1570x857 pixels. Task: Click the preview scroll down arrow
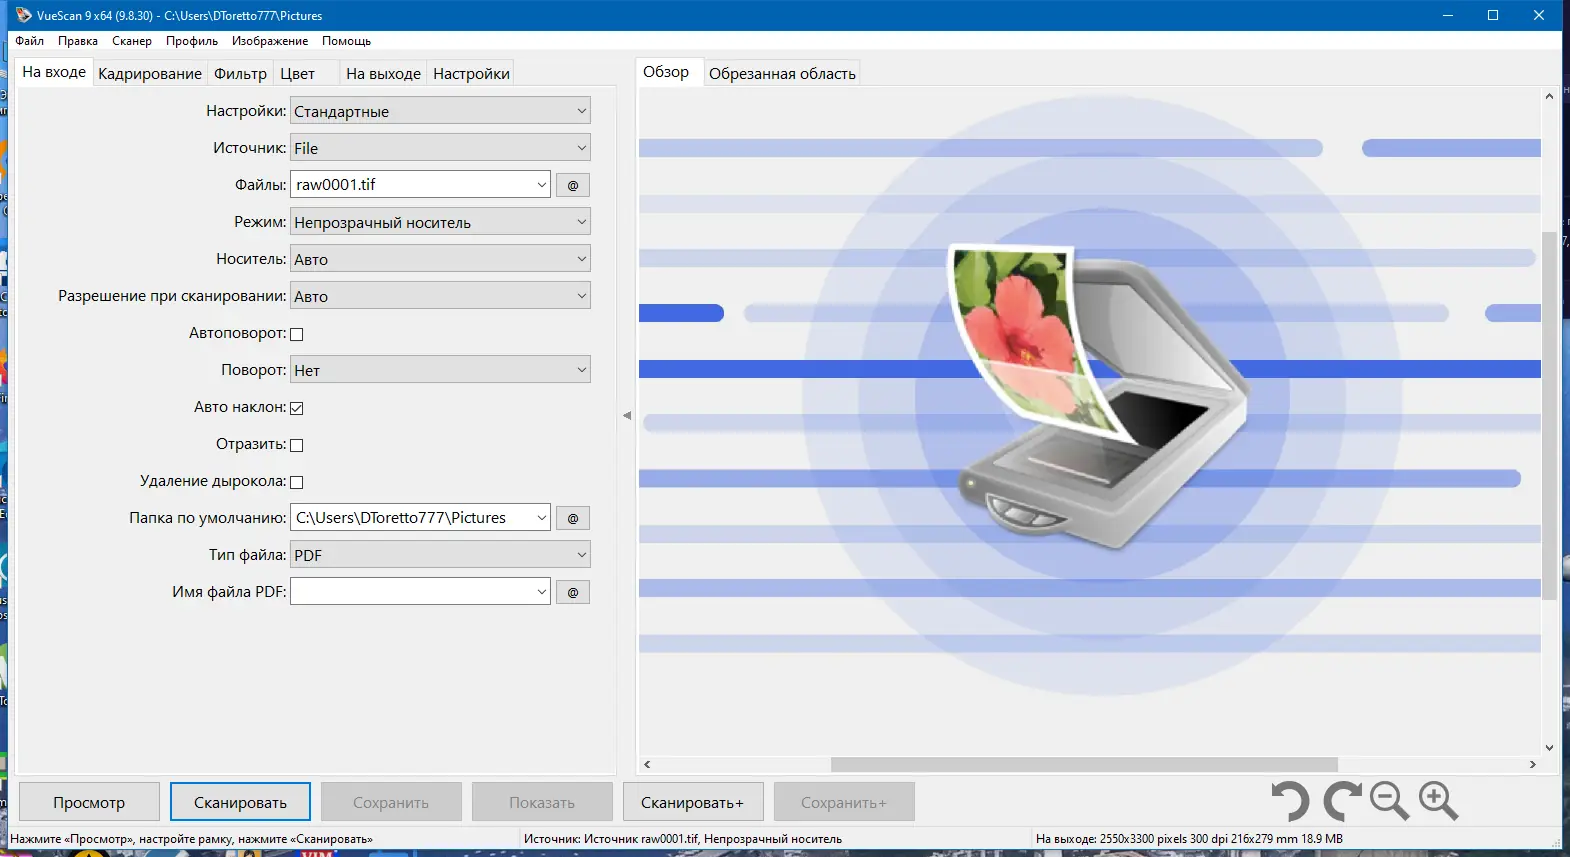point(1549,747)
